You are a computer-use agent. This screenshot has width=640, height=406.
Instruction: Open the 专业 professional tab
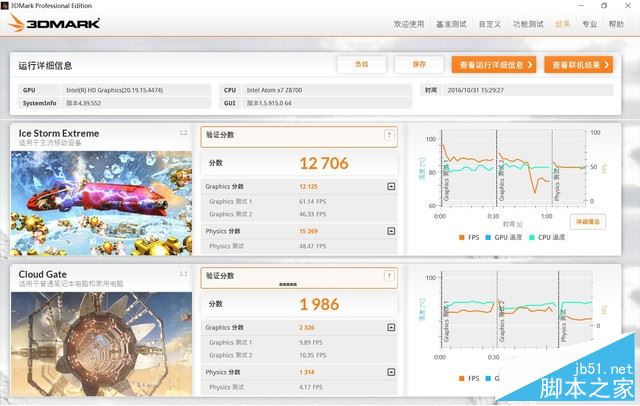(589, 24)
